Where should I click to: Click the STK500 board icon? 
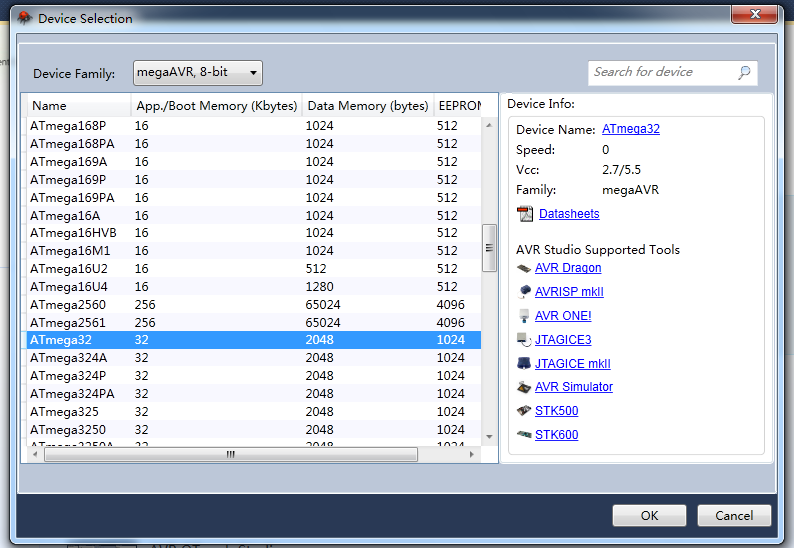click(x=524, y=411)
